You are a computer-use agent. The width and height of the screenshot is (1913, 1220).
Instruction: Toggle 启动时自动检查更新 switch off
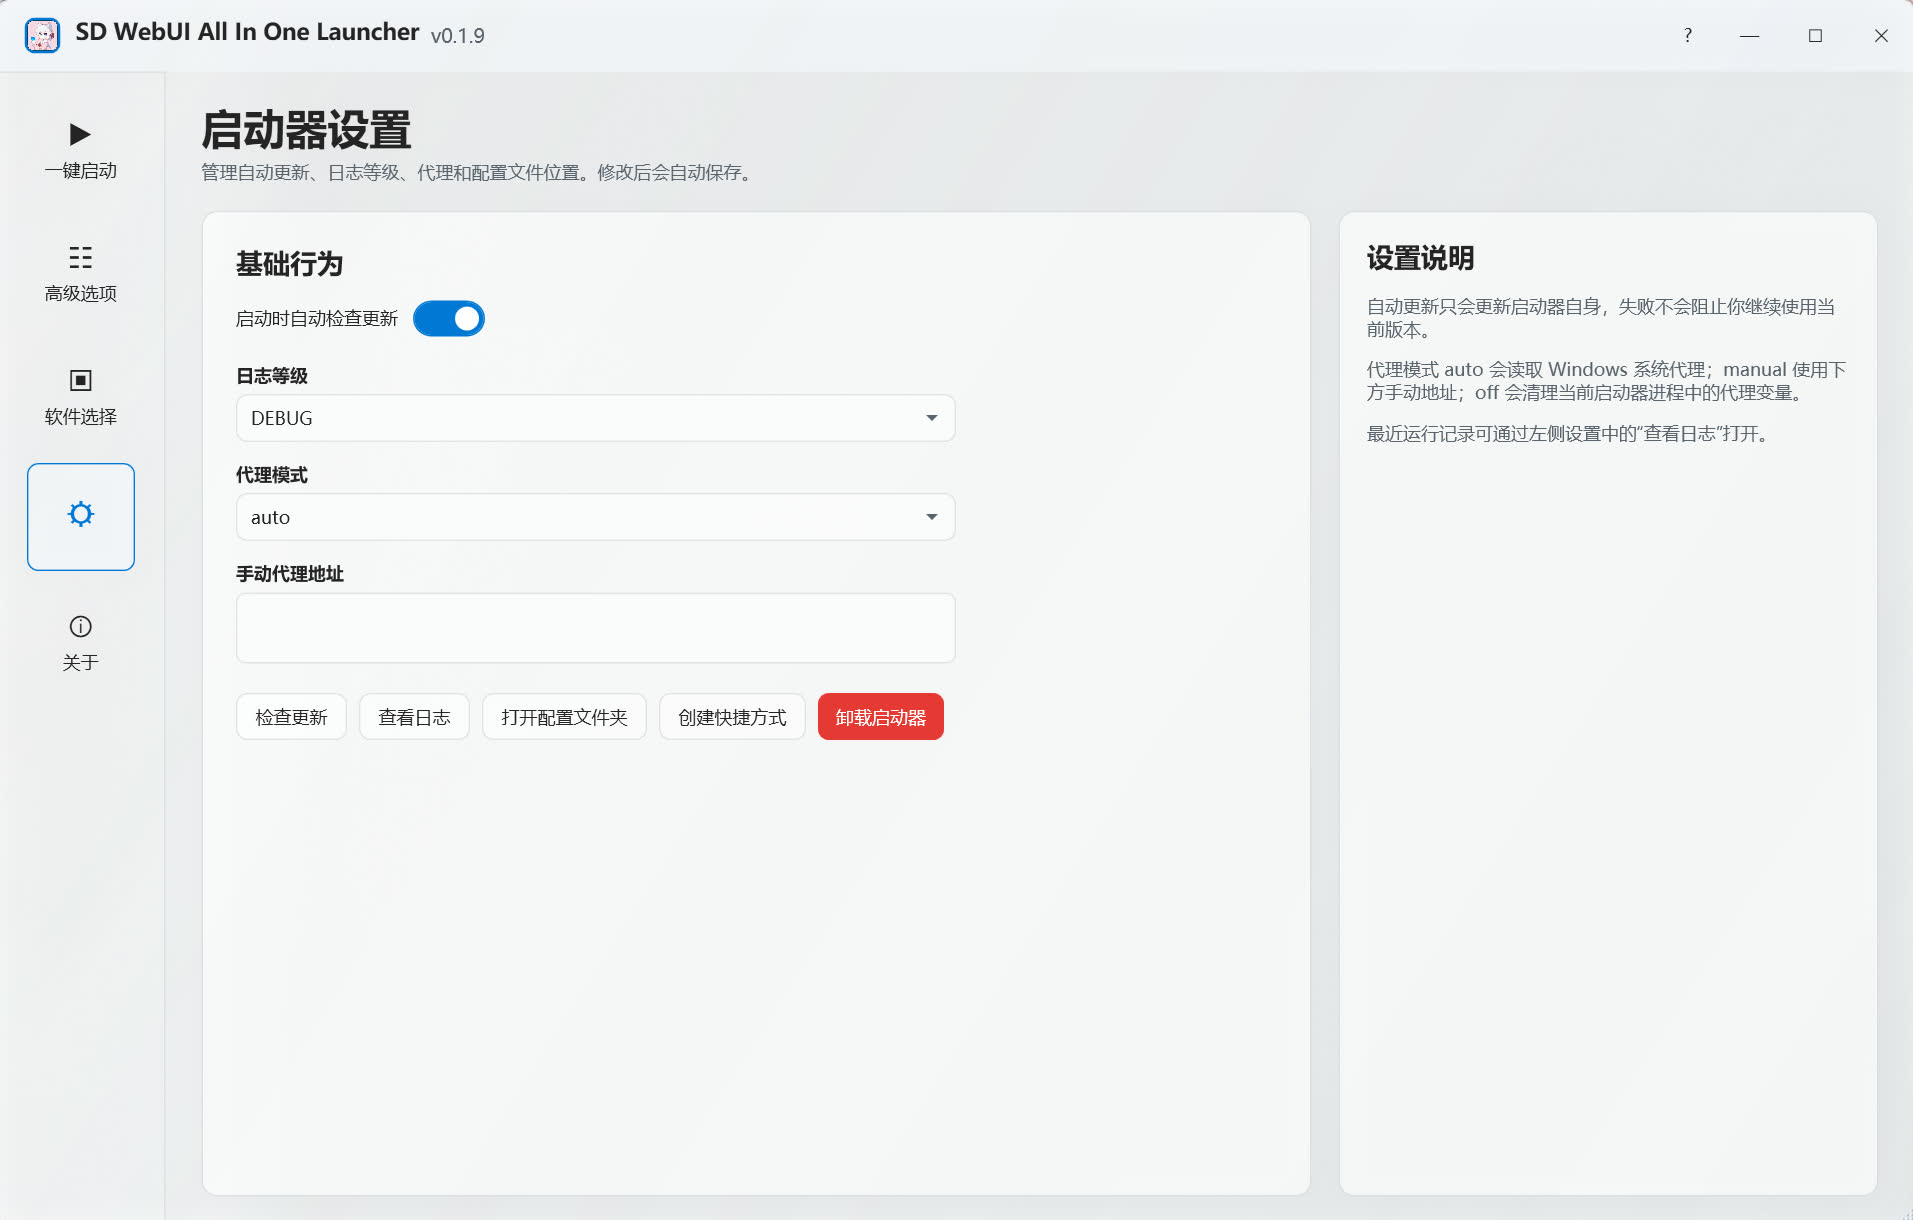tap(449, 319)
